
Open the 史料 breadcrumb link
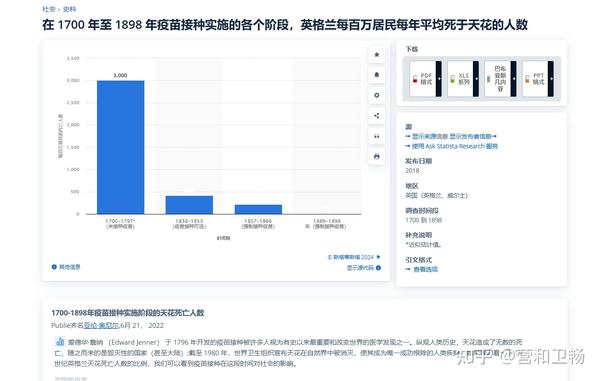click(69, 9)
